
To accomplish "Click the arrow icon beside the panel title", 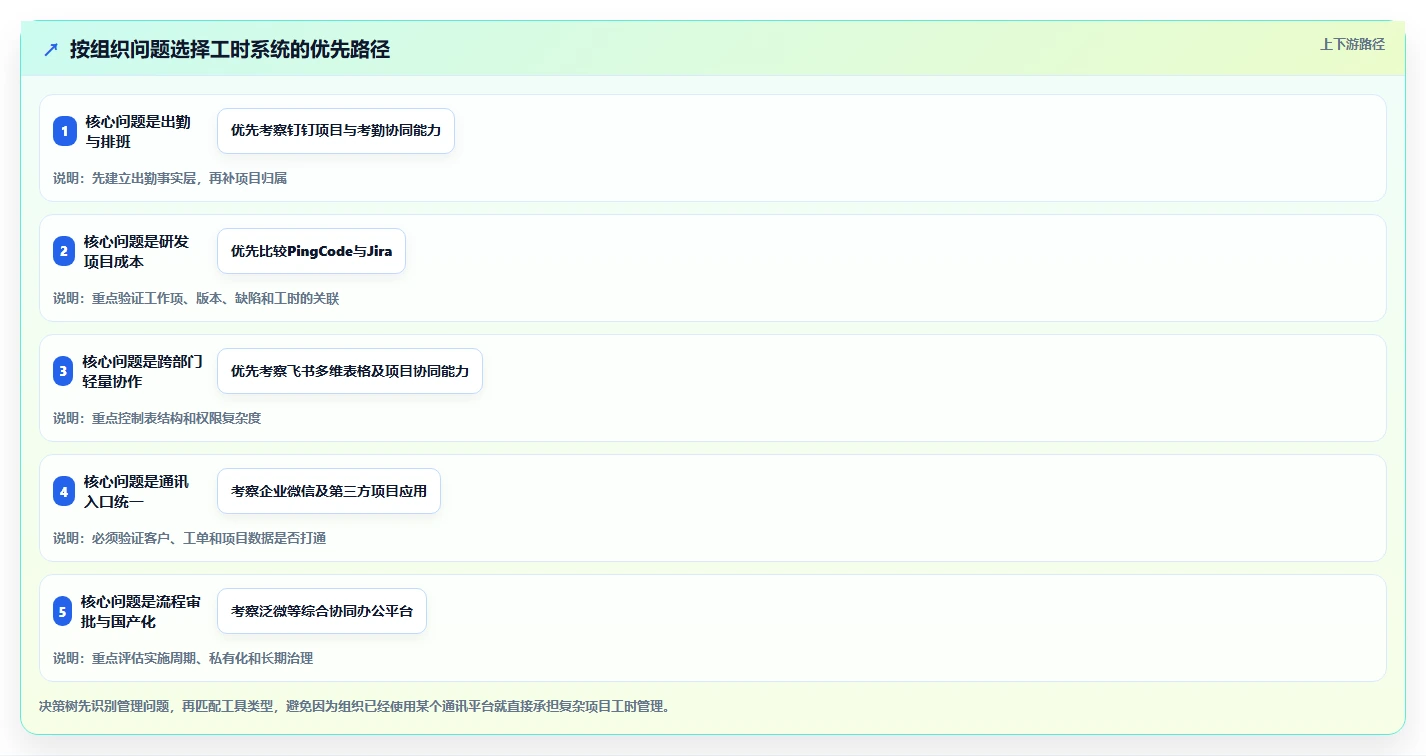I will 51,50.
